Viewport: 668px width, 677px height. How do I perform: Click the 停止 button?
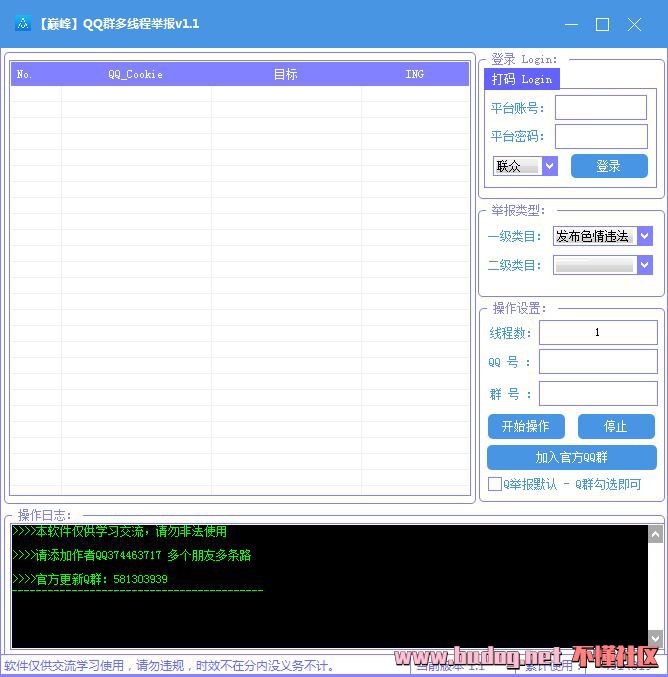click(616, 427)
